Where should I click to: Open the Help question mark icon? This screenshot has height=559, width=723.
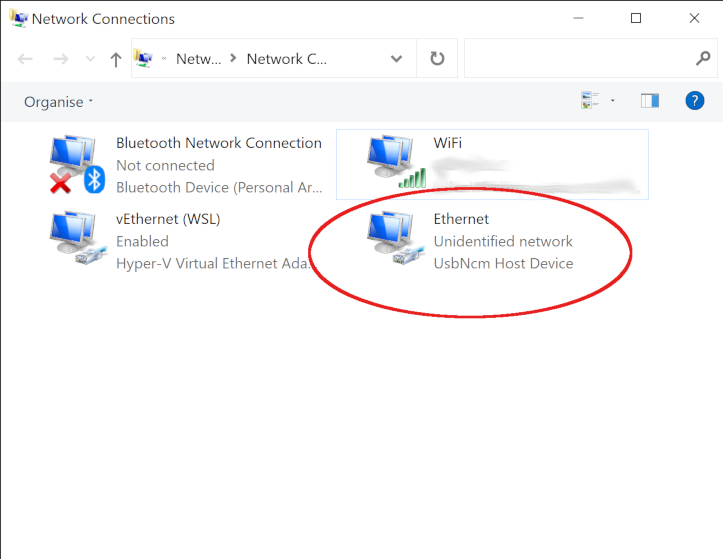(694, 101)
